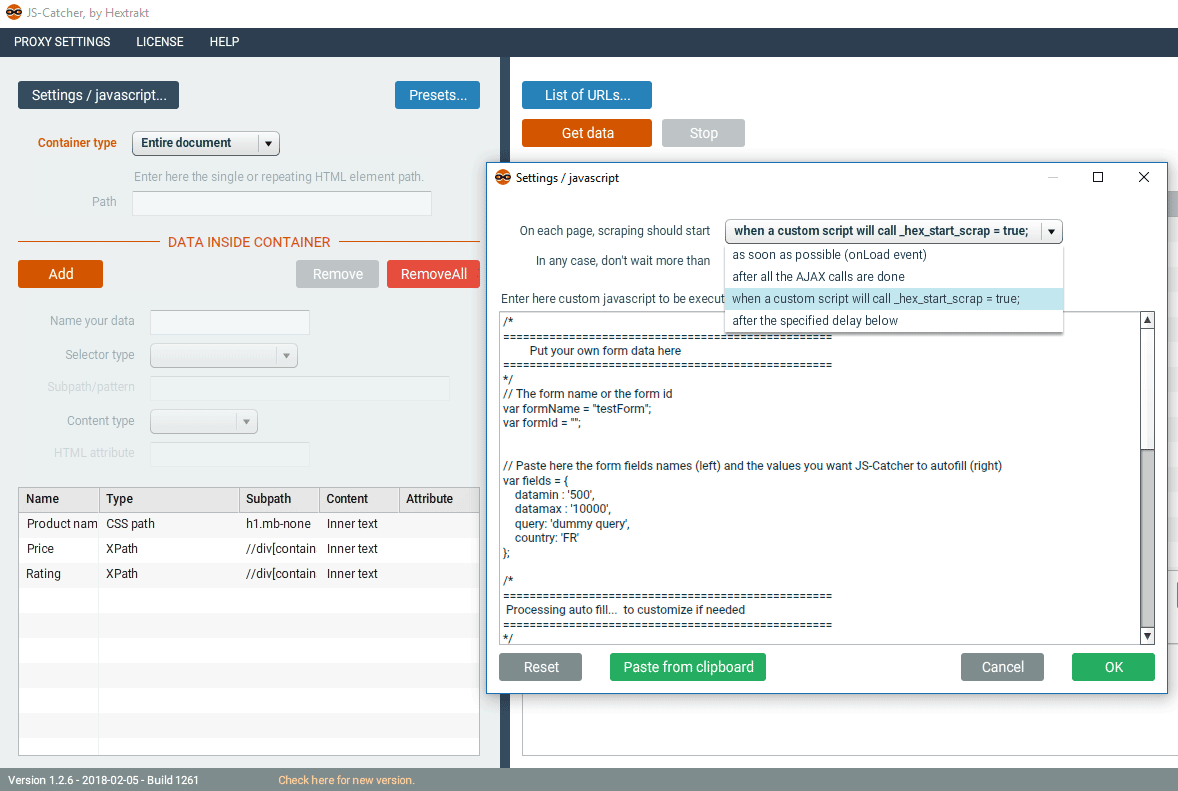Click the "datamin : '500'," script line

coord(554,495)
